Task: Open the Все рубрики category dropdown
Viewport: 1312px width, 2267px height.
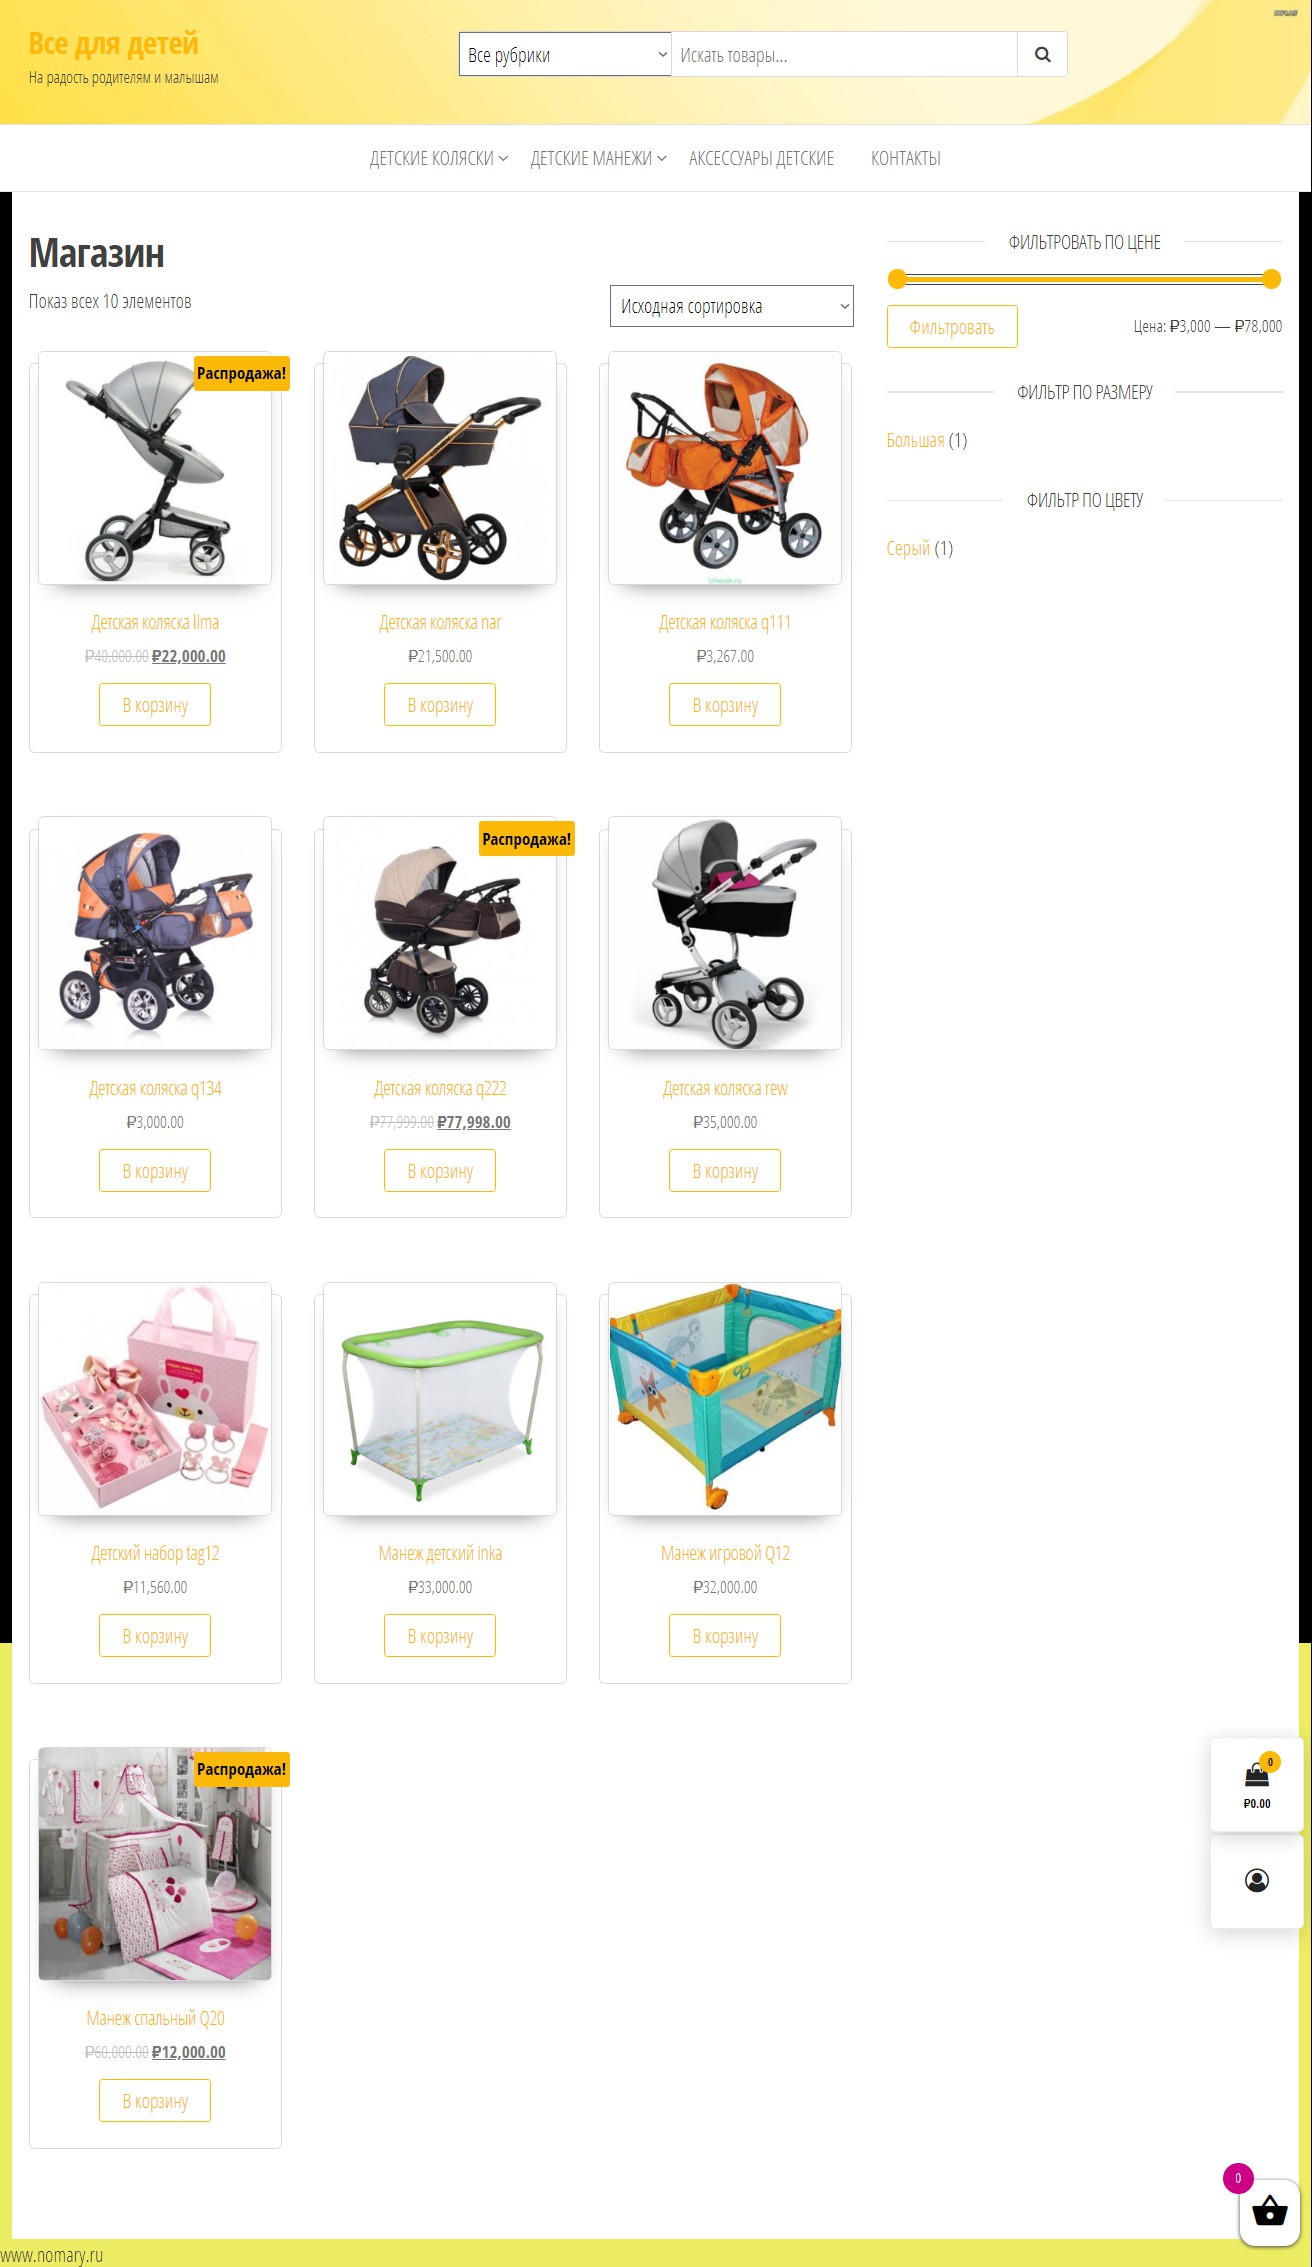Action: (565, 55)
